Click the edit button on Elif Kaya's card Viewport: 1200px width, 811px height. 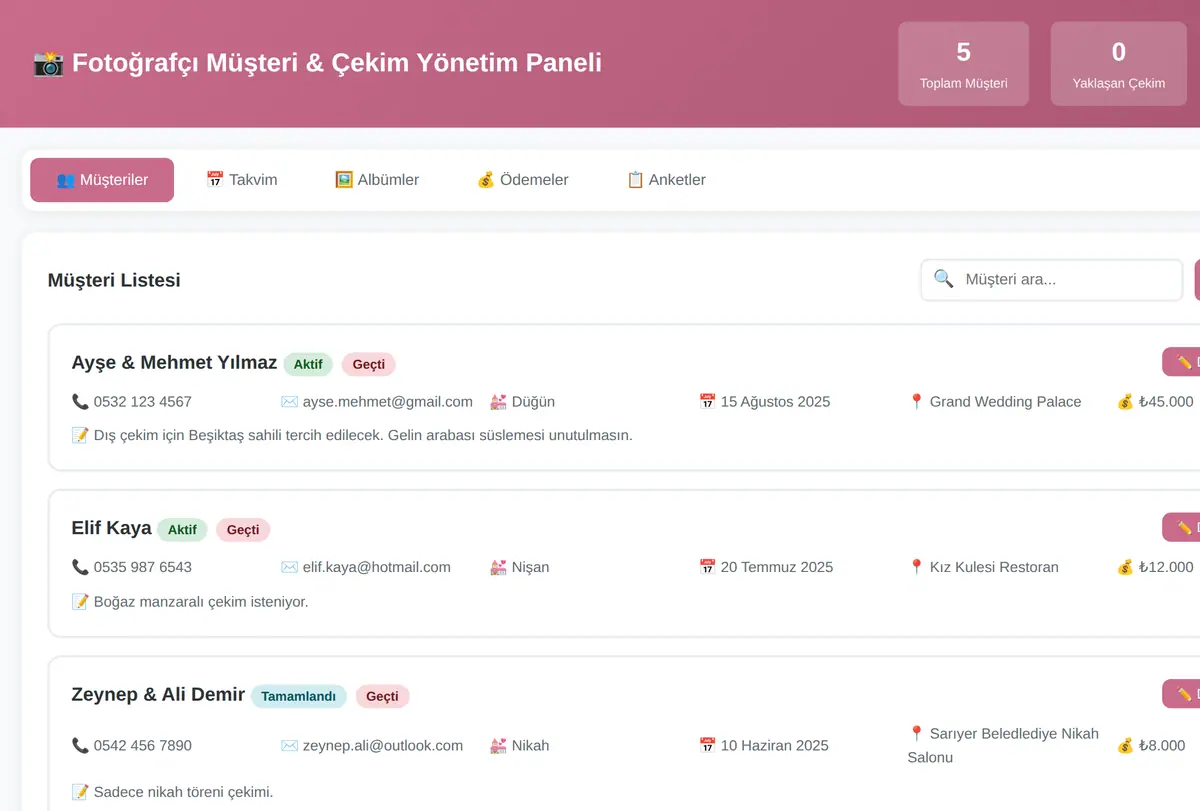click(1181, 527)
